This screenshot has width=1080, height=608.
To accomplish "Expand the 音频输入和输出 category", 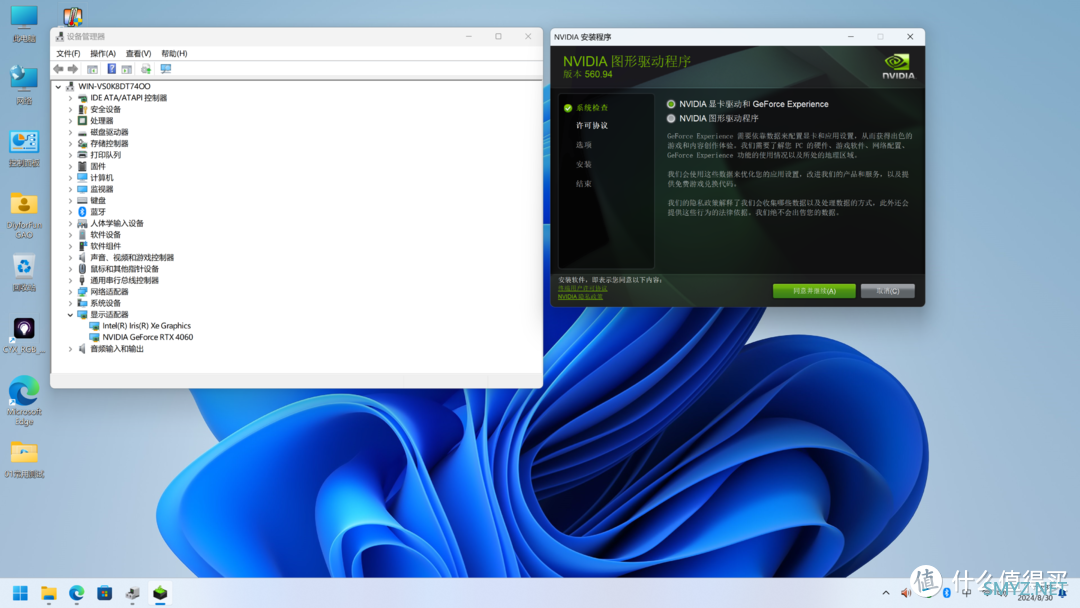I will (70, 349).
